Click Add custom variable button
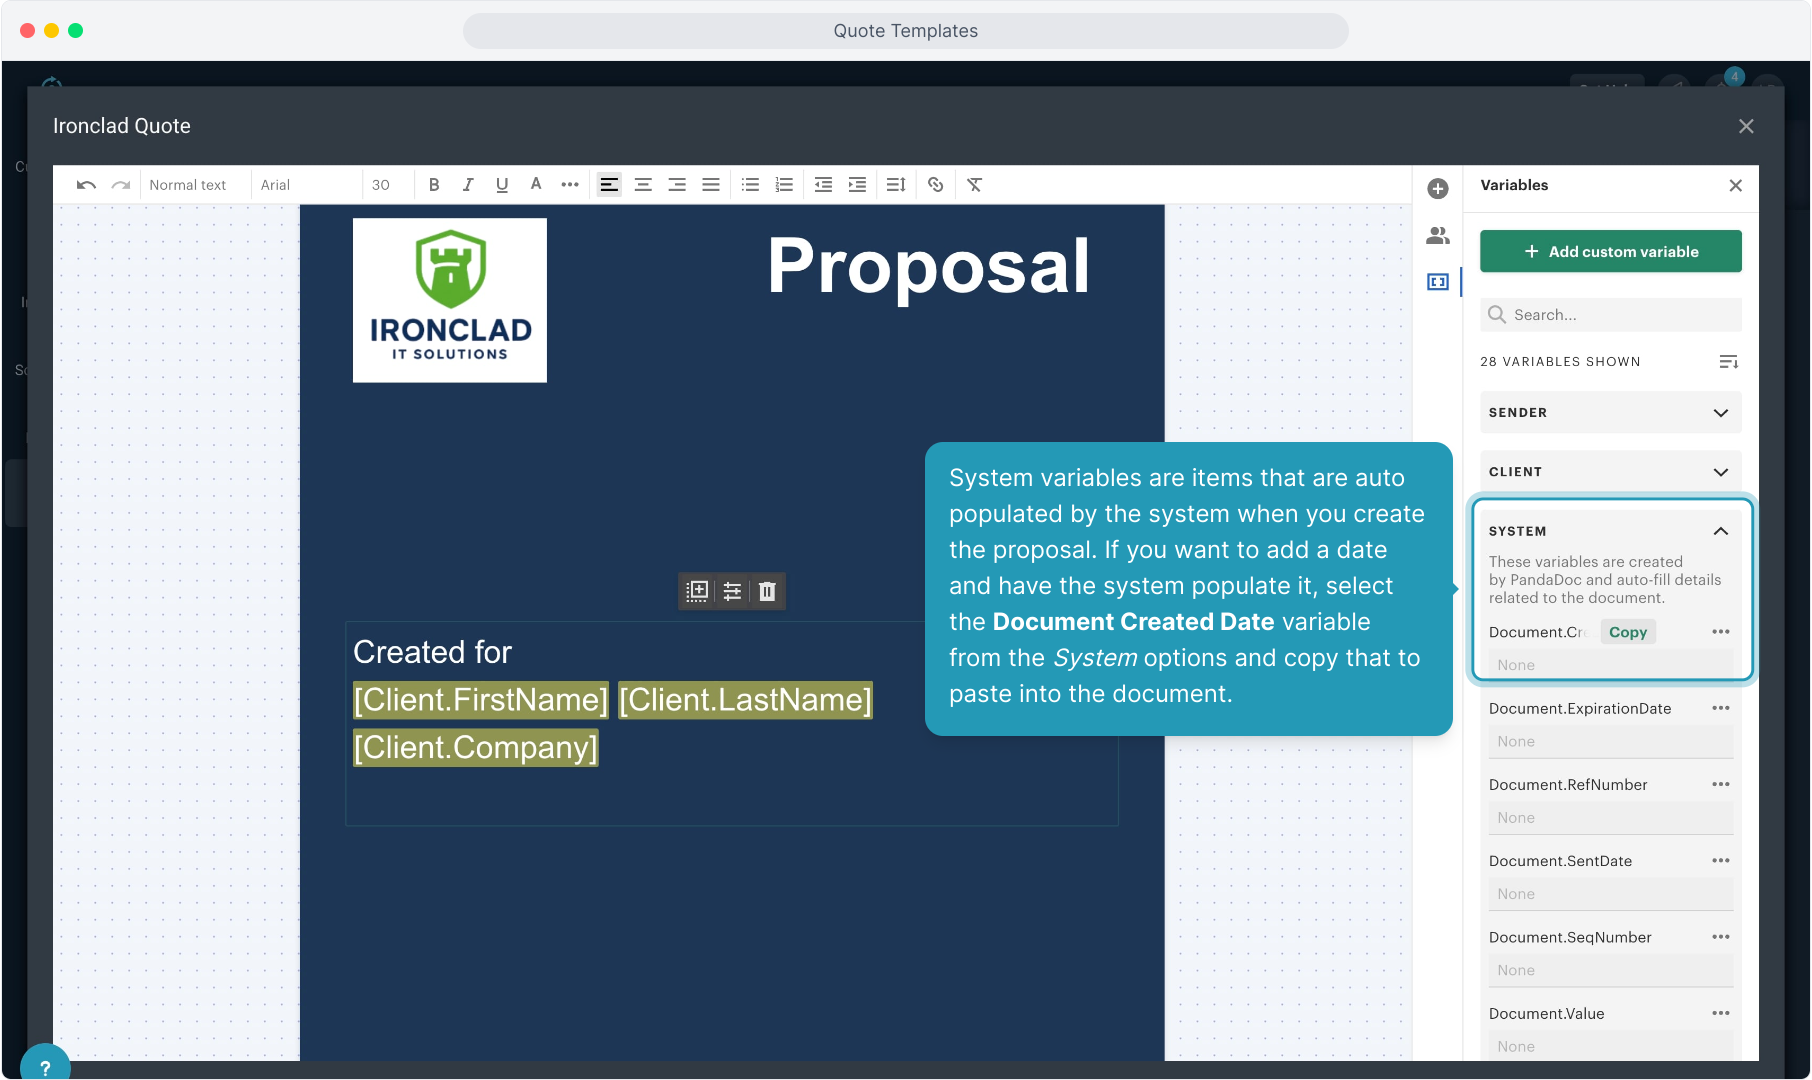Screen dimensions: 1812x1080 1611,251
